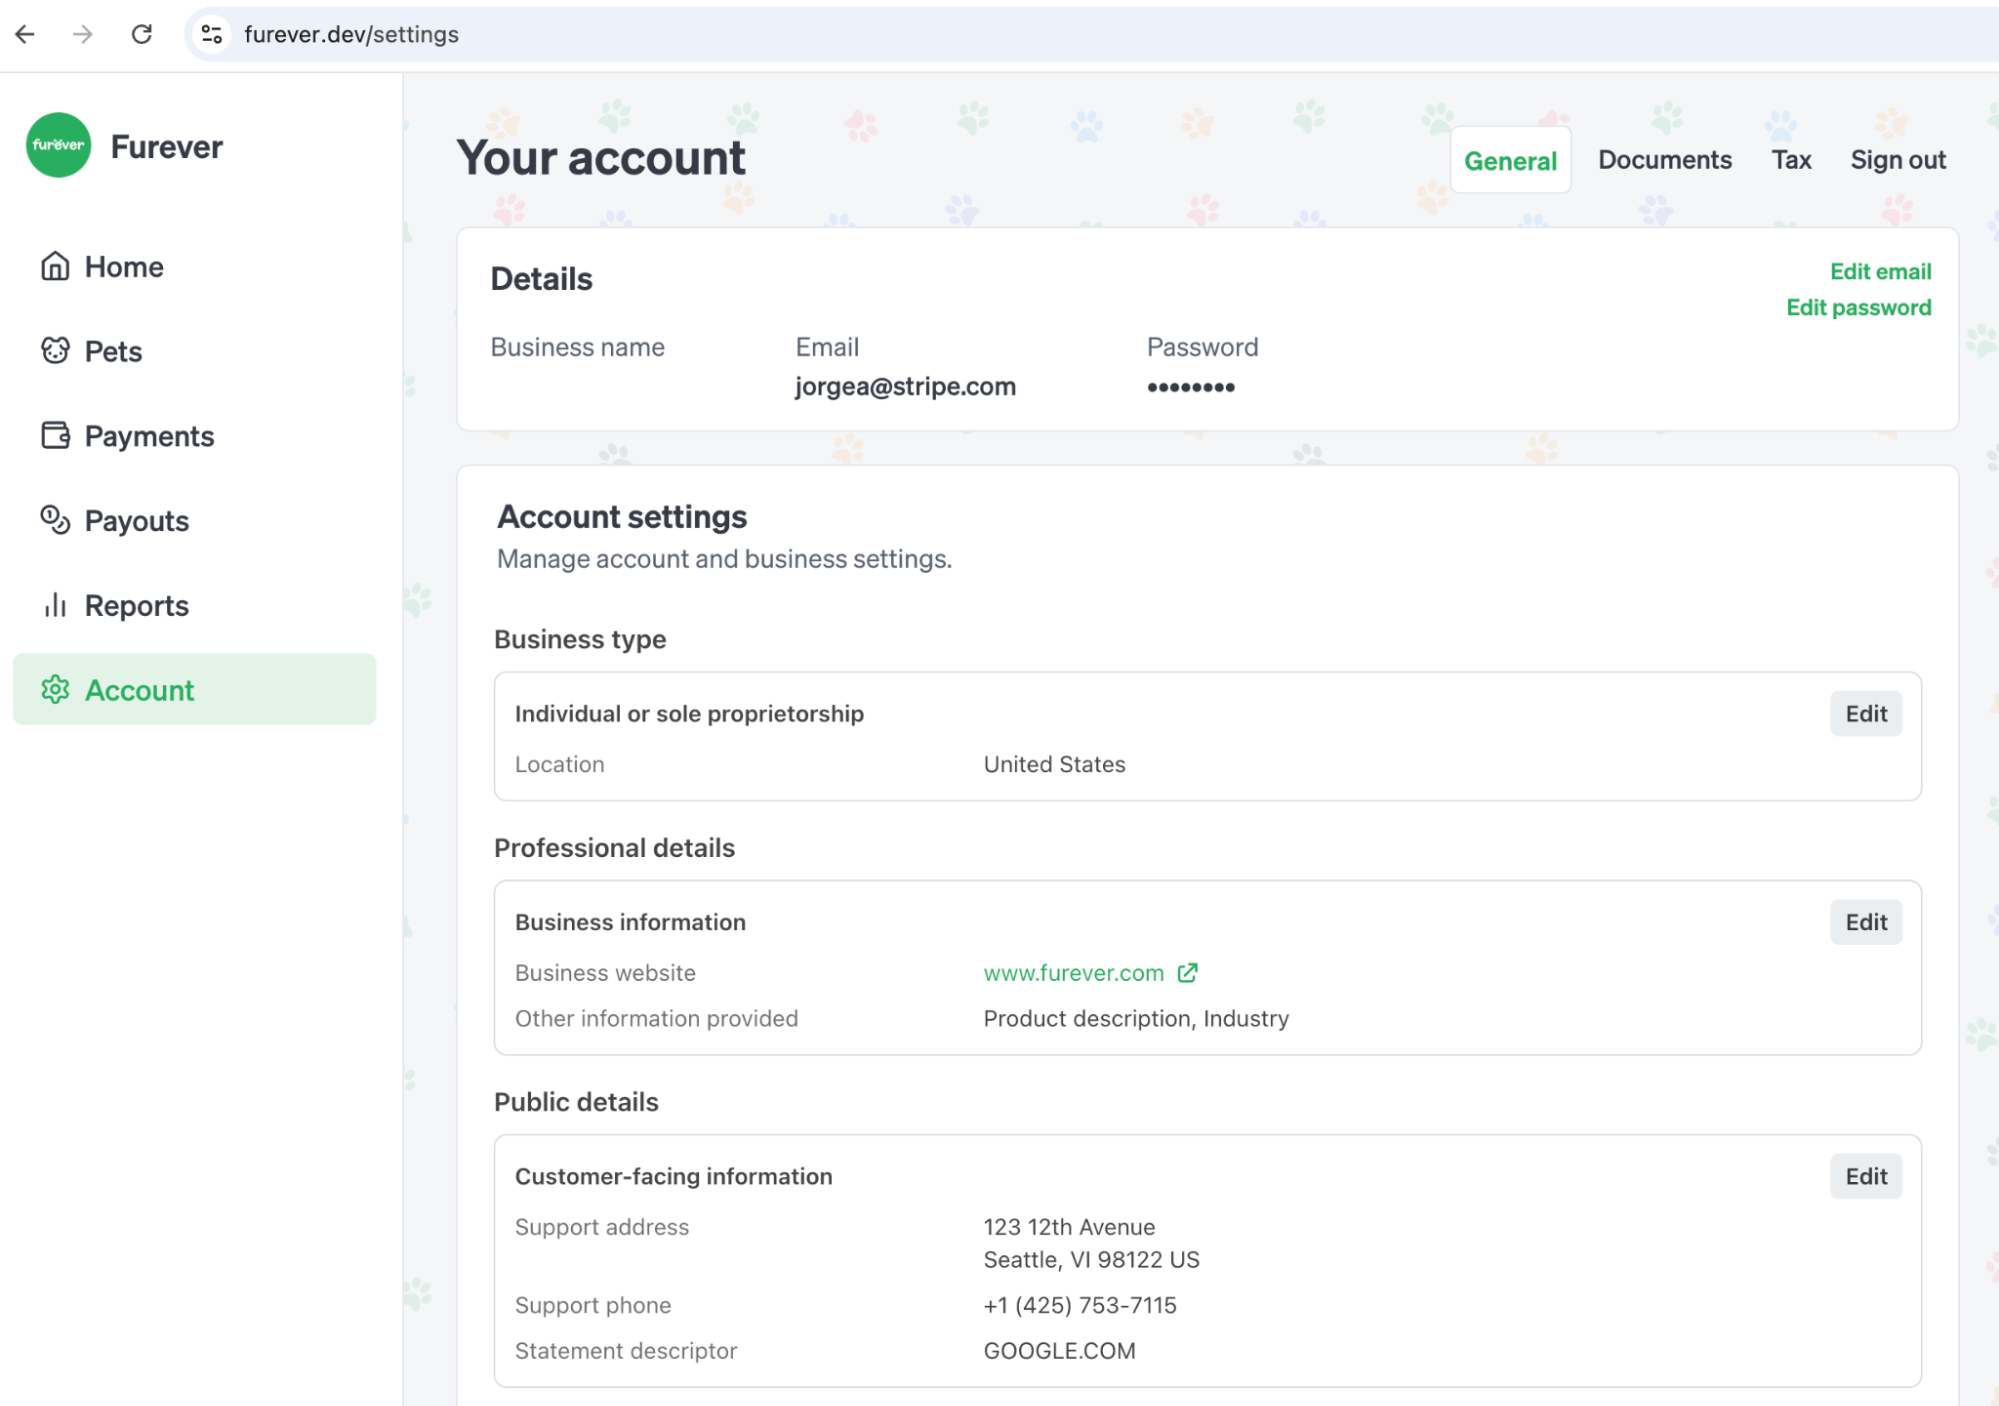Screen dimensions: 1999x1406
Task: Click Edit email link
Action: point(1880,271)
